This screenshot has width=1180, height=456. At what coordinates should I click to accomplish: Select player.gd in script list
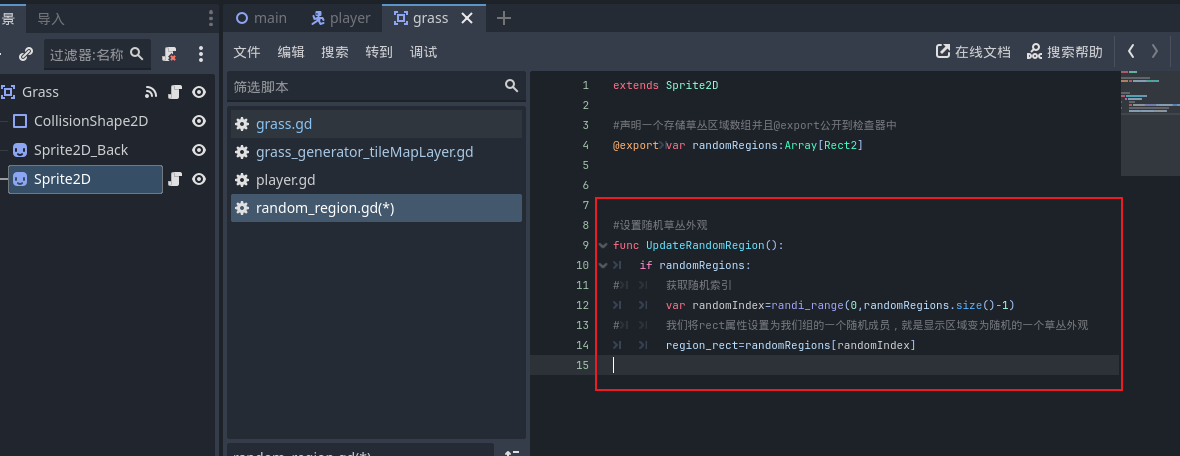(x=376, y=180)
